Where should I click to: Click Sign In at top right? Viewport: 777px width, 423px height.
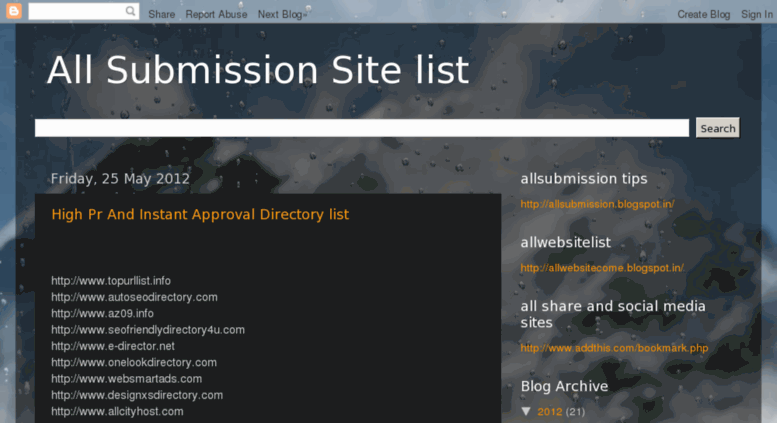point(757,14)
